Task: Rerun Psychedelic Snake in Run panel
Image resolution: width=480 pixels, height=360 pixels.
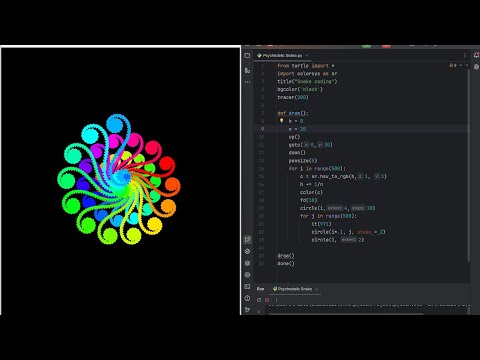Action: pyautogui.click(x=259, y=300)
